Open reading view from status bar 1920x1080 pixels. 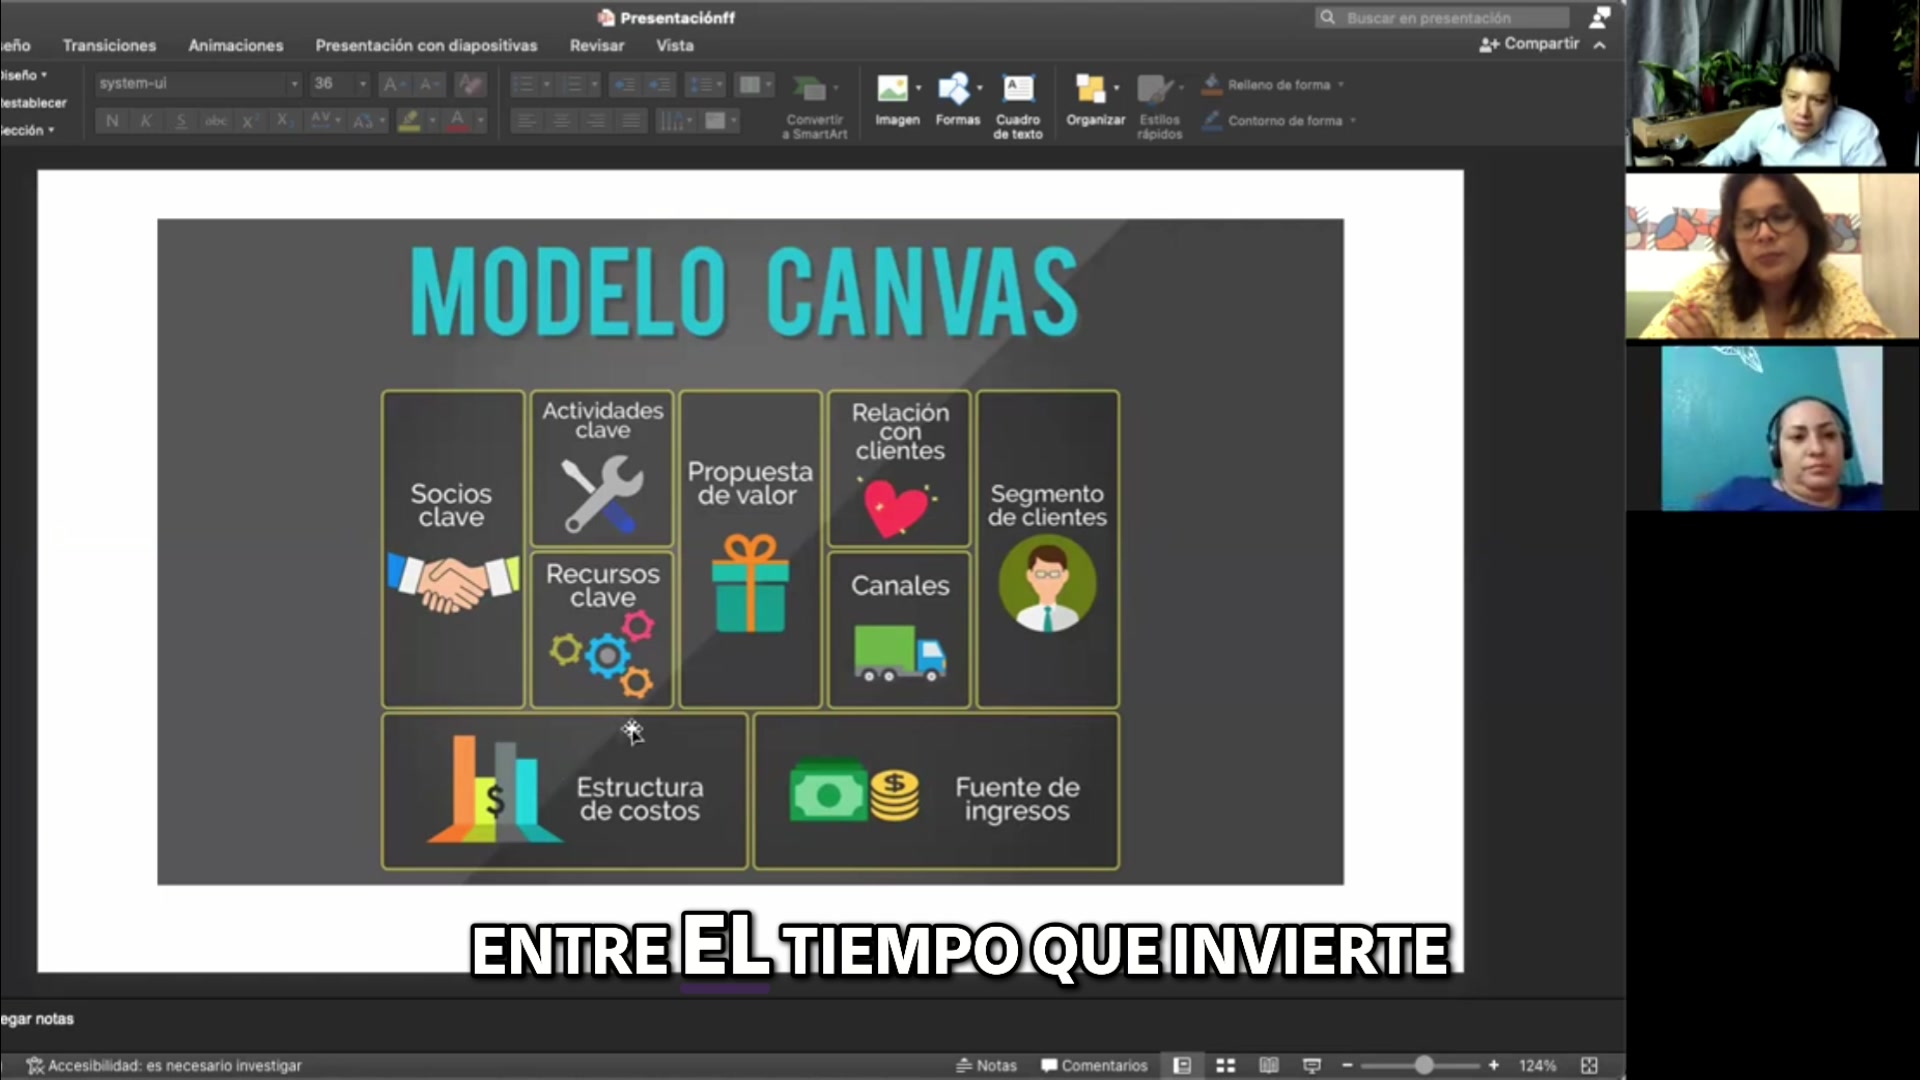pos(1268,1065)
